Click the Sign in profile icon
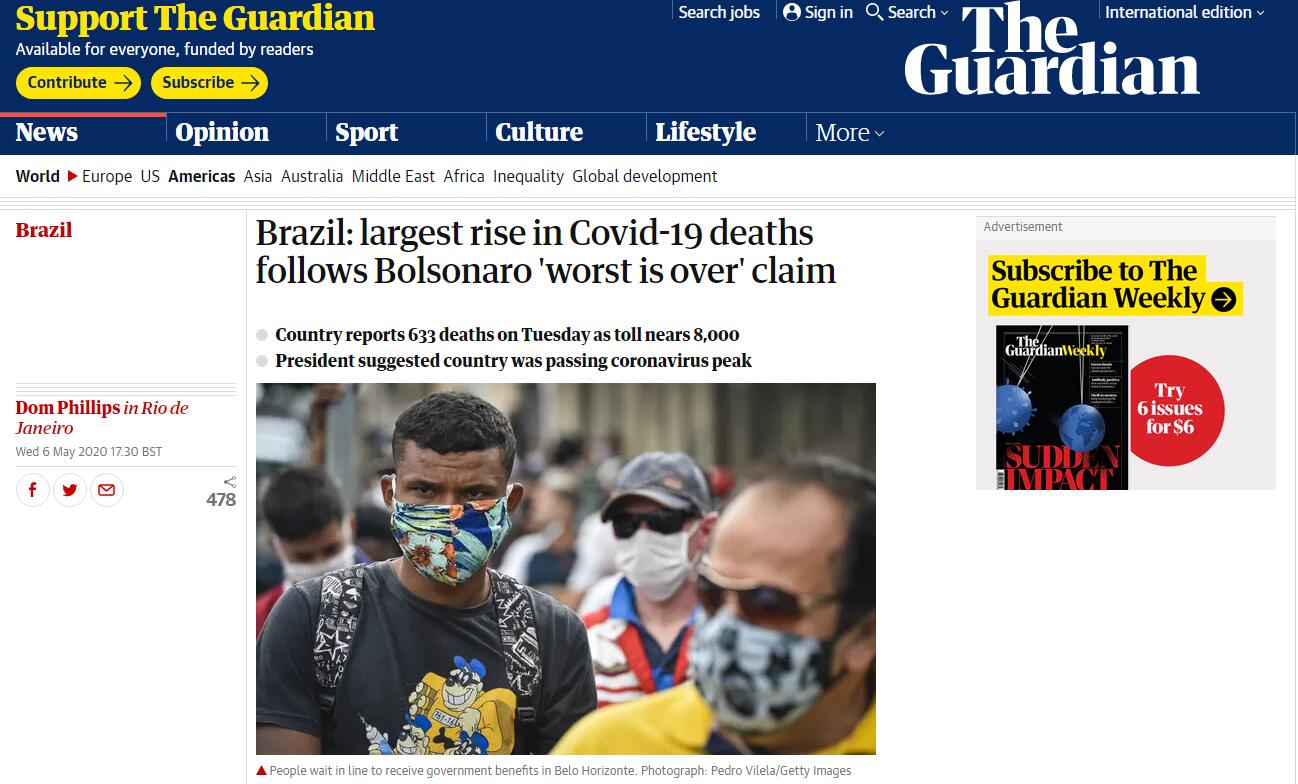This screenshot has width=1298, height=784. (792, 12)
